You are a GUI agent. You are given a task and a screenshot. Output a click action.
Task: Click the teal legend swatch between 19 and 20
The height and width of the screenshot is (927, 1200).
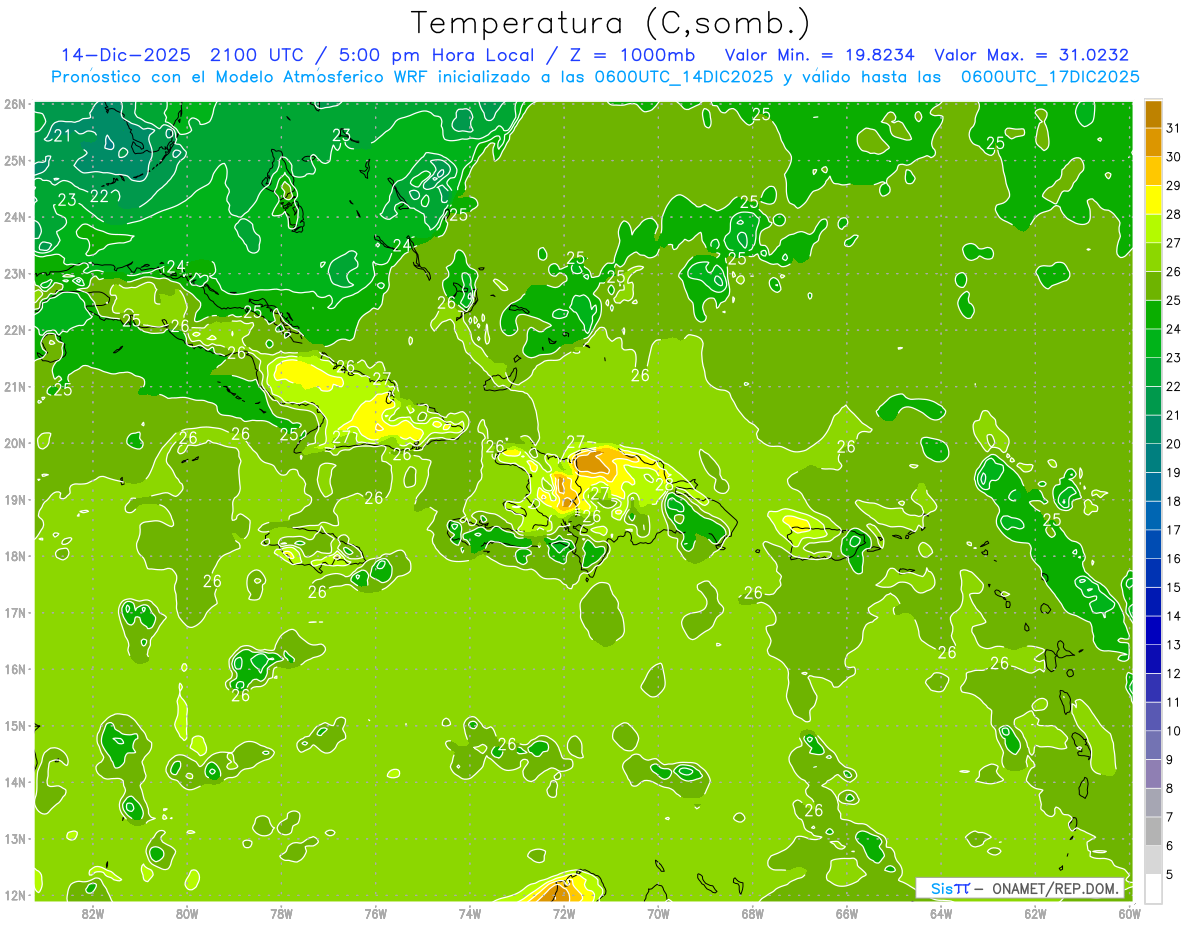1153,458
